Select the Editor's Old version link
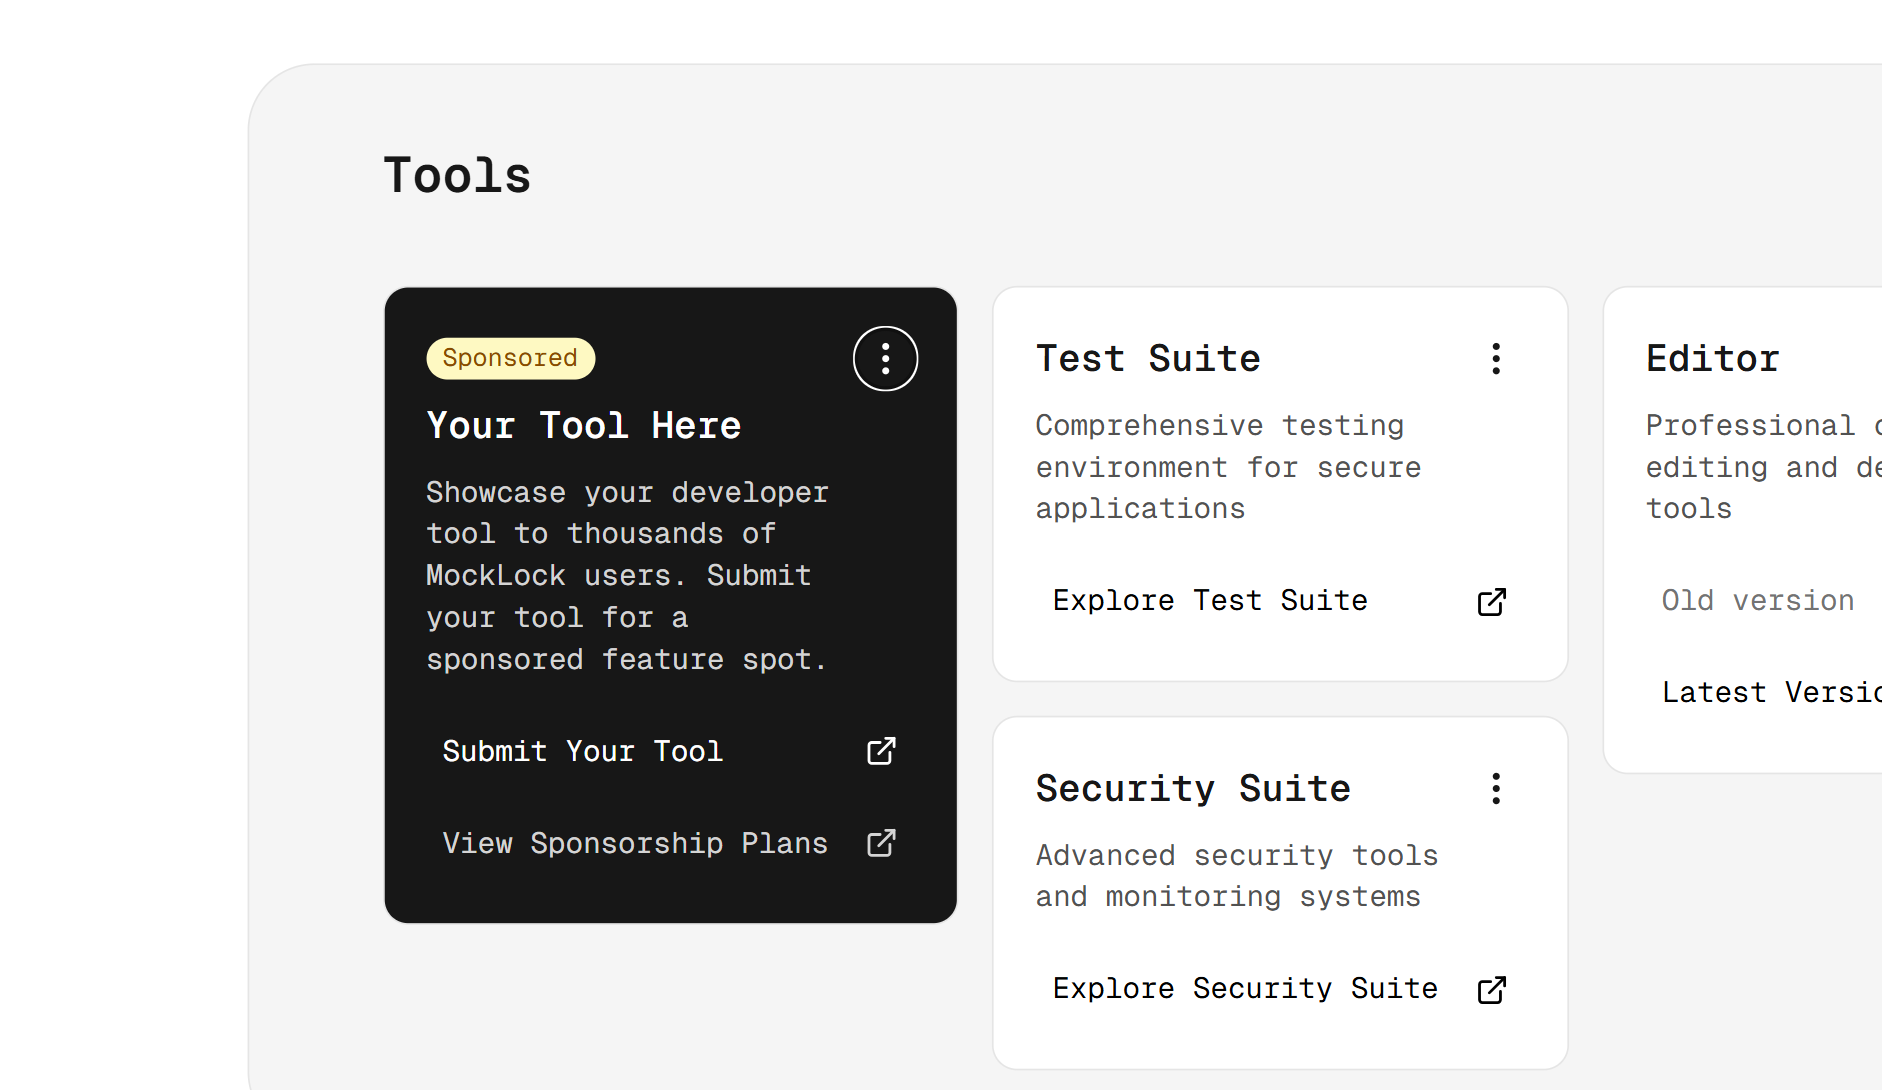This screenshot has height=1090, width=1882. click(1758, 601)
